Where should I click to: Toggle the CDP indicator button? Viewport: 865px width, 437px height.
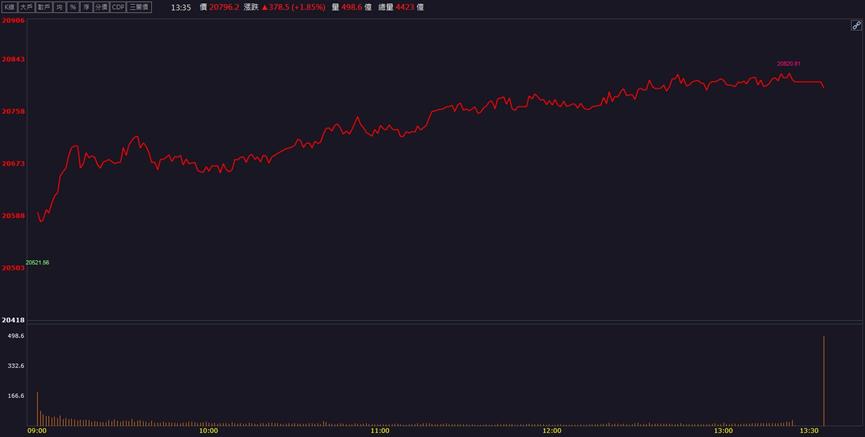pos(118,7)
